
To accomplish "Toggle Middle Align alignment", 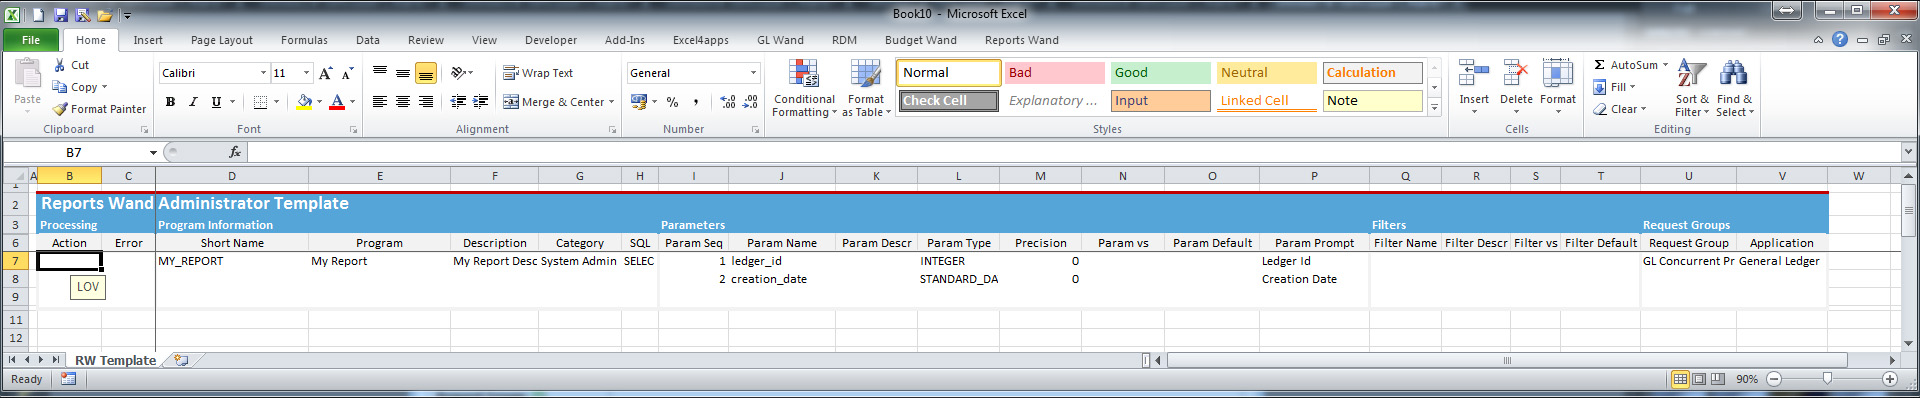I will coord(403,73).
